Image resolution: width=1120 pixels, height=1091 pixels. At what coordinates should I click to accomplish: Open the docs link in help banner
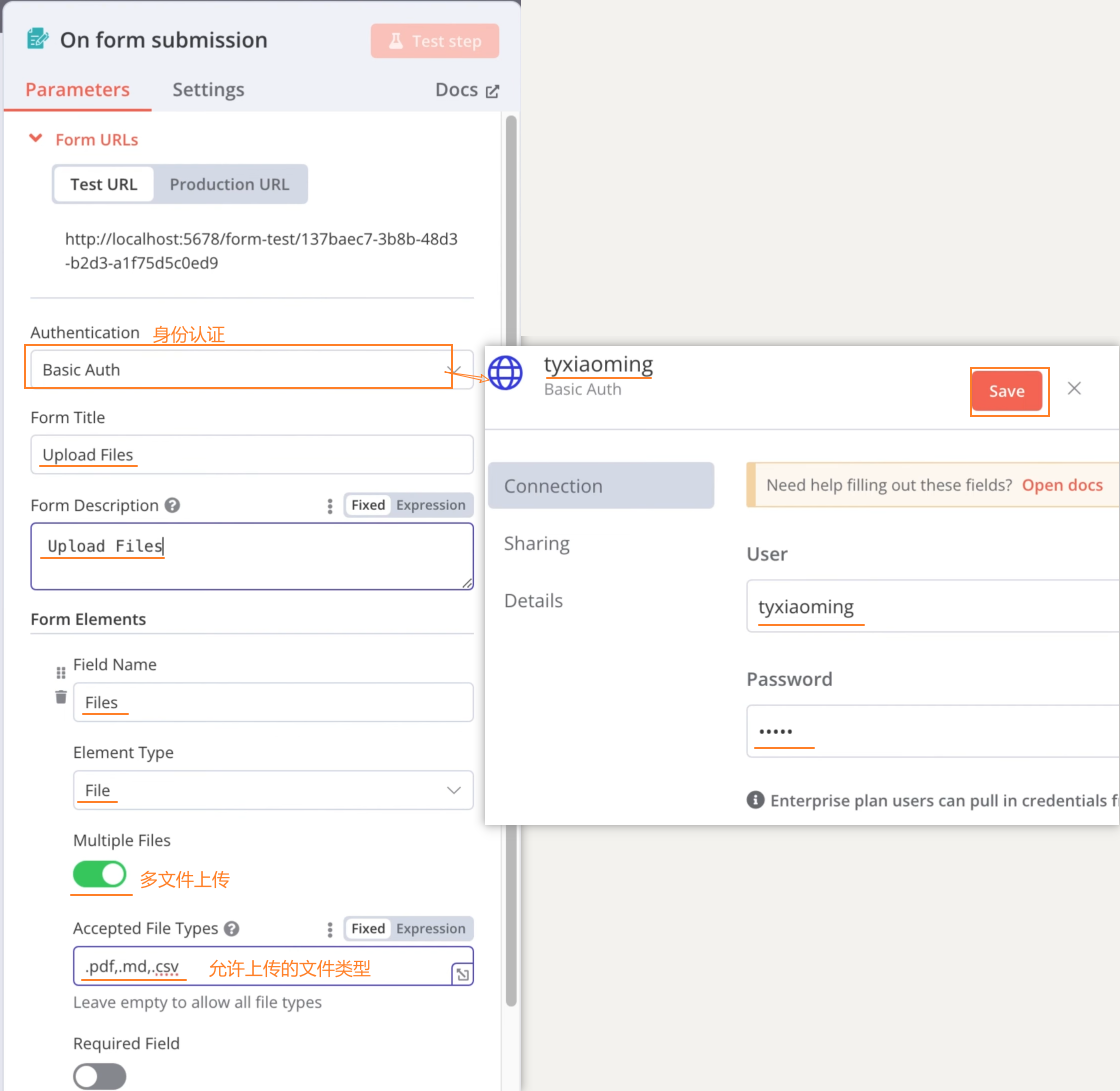point(1062,485)
